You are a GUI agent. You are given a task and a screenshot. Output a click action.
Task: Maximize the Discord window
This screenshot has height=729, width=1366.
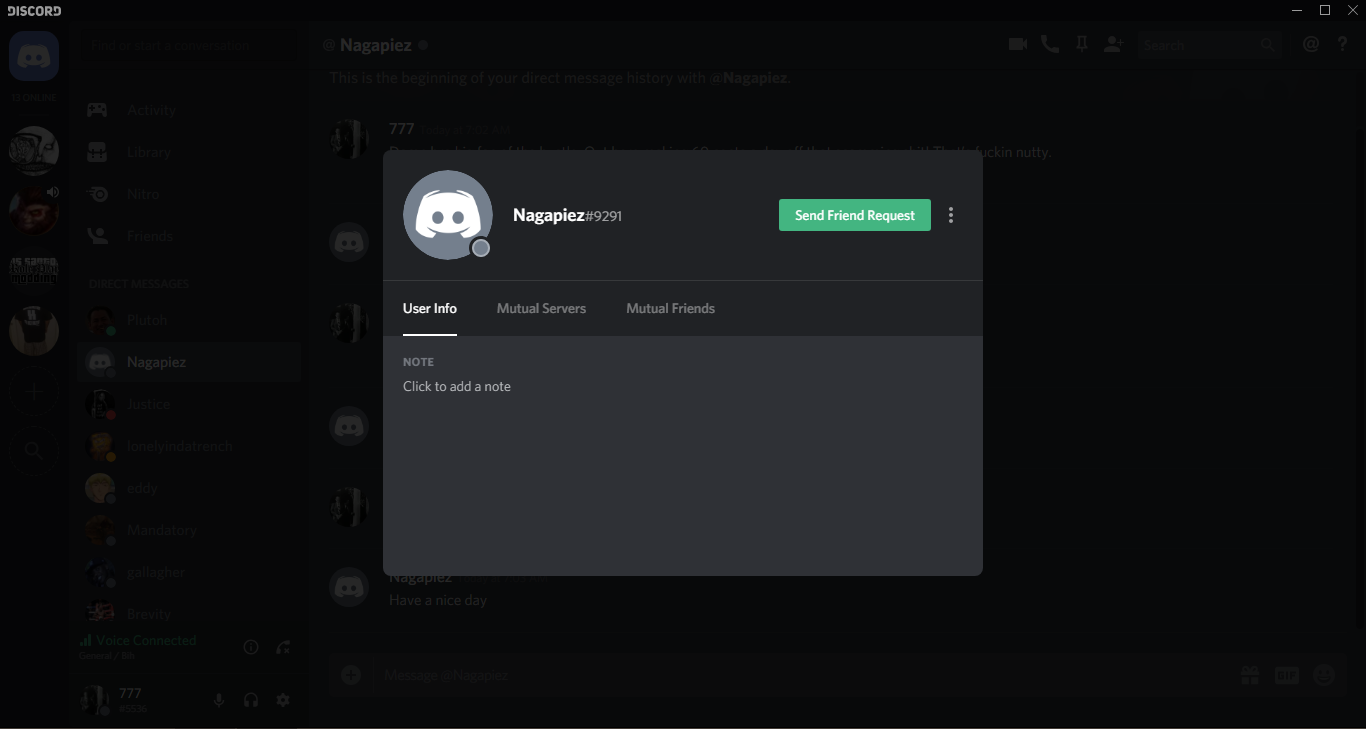(x=1325, y=10)
